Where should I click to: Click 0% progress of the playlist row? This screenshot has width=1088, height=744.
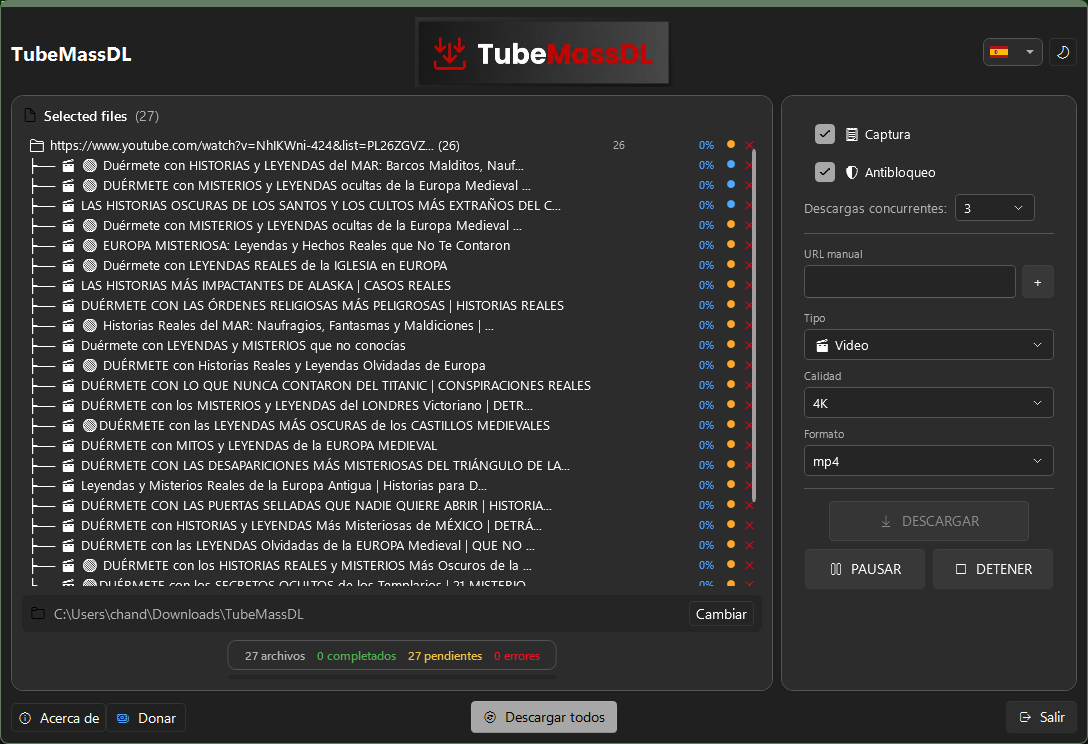coord(706,146)
